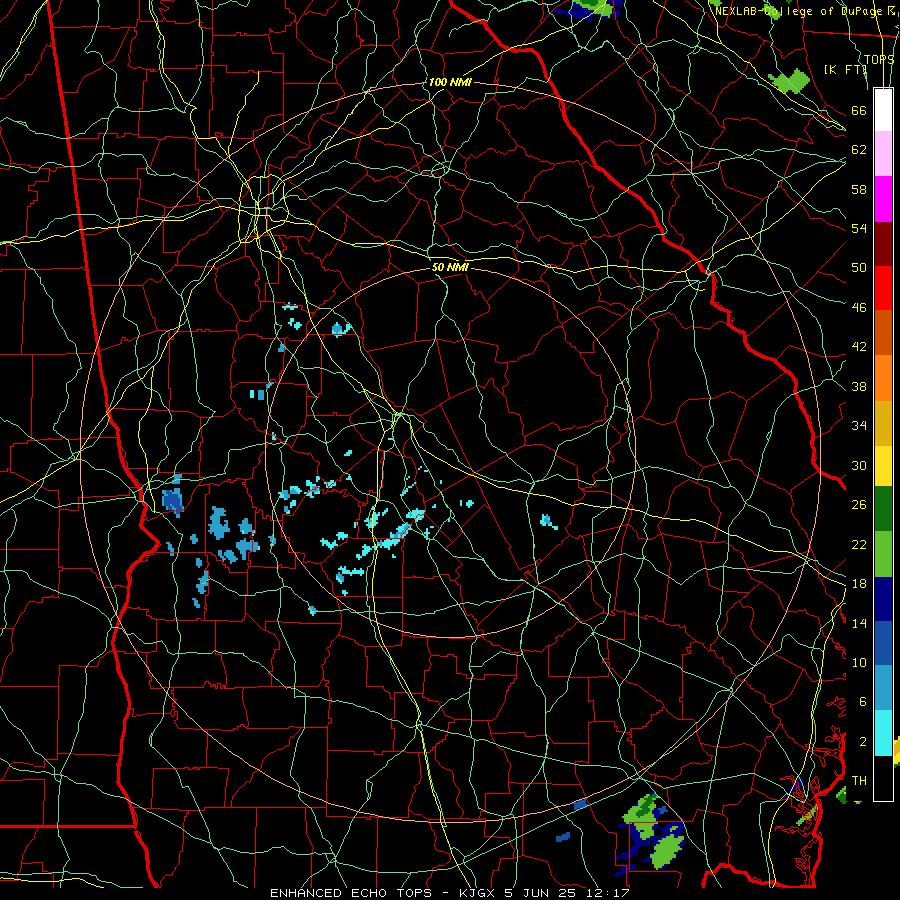900x900 pixels.
Task: Select the dark orange legend swatch
Action: [x=883, y=332]
